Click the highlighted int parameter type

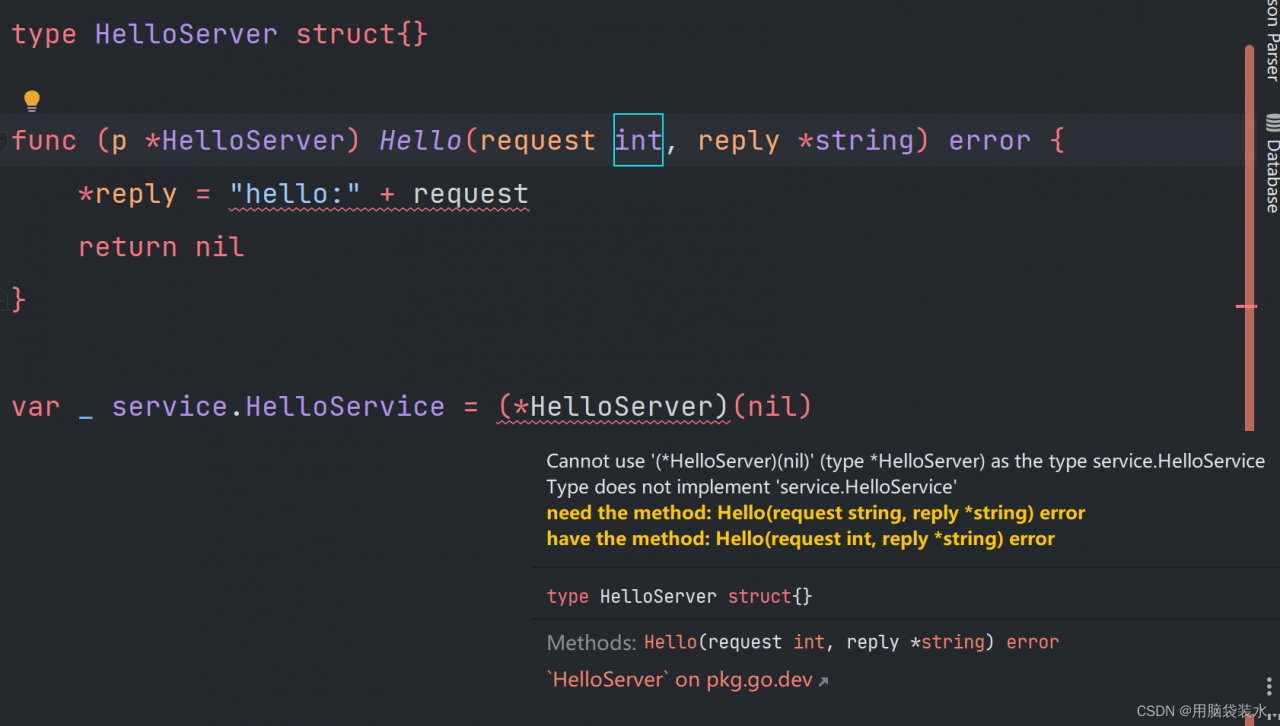[638, 140]
